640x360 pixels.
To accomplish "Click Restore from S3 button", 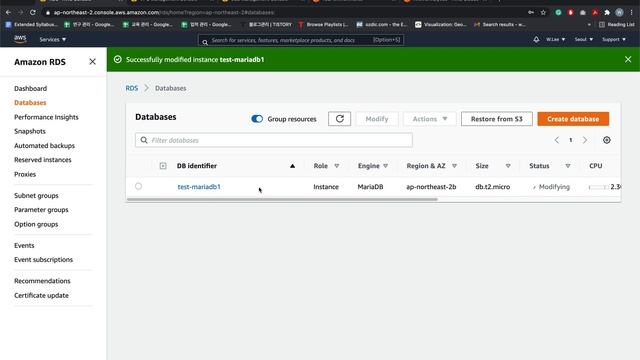I will (496, 119).
